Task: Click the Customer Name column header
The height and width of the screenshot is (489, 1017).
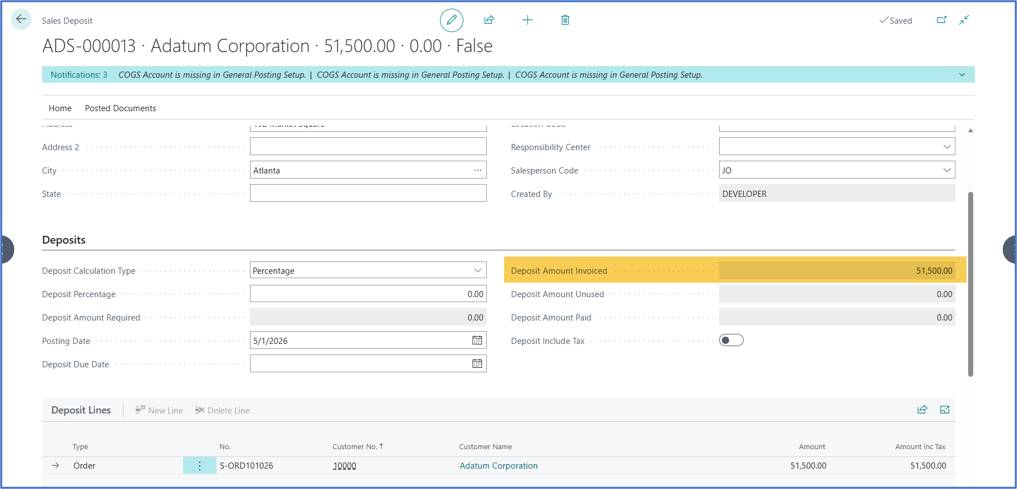Action: [485, 447]
